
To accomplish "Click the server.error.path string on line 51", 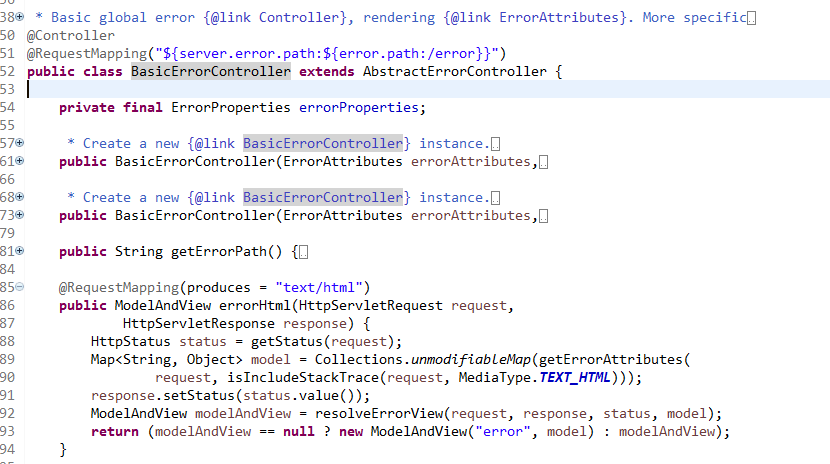I will (327, 53).
